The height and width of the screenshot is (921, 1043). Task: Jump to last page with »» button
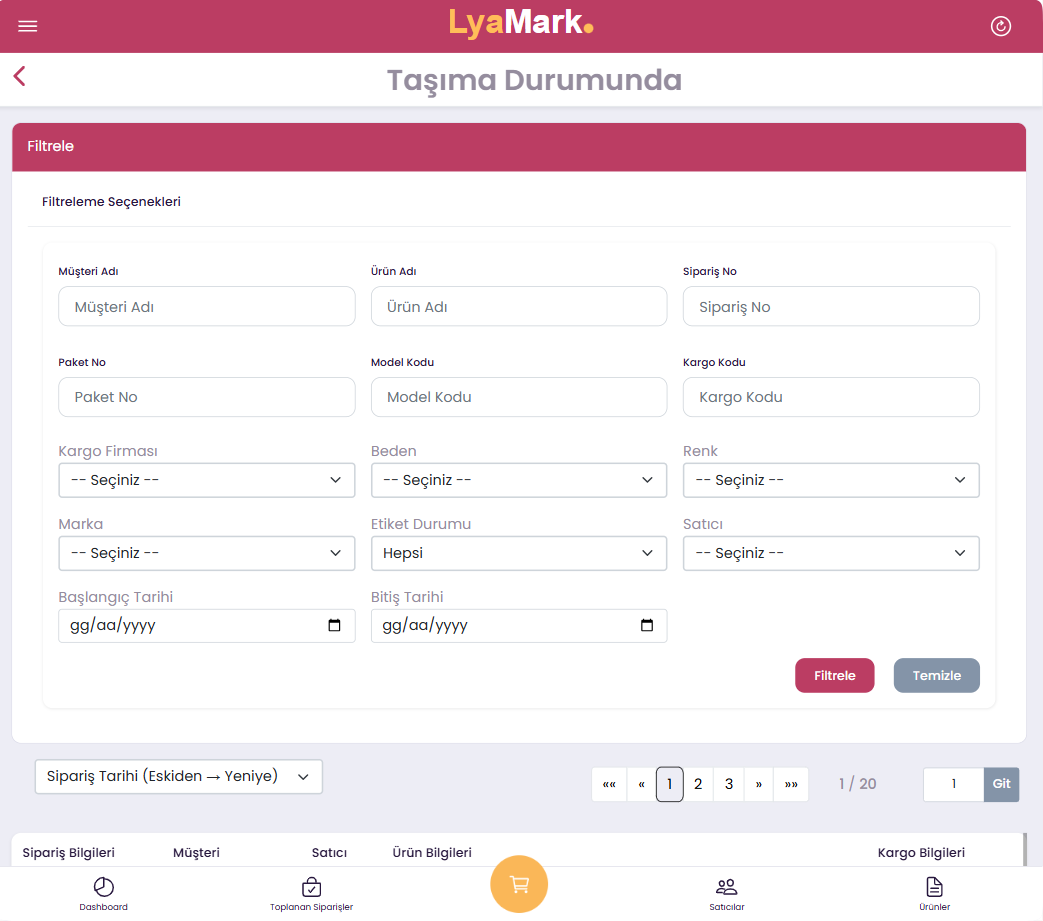click(x=791, y=785)
